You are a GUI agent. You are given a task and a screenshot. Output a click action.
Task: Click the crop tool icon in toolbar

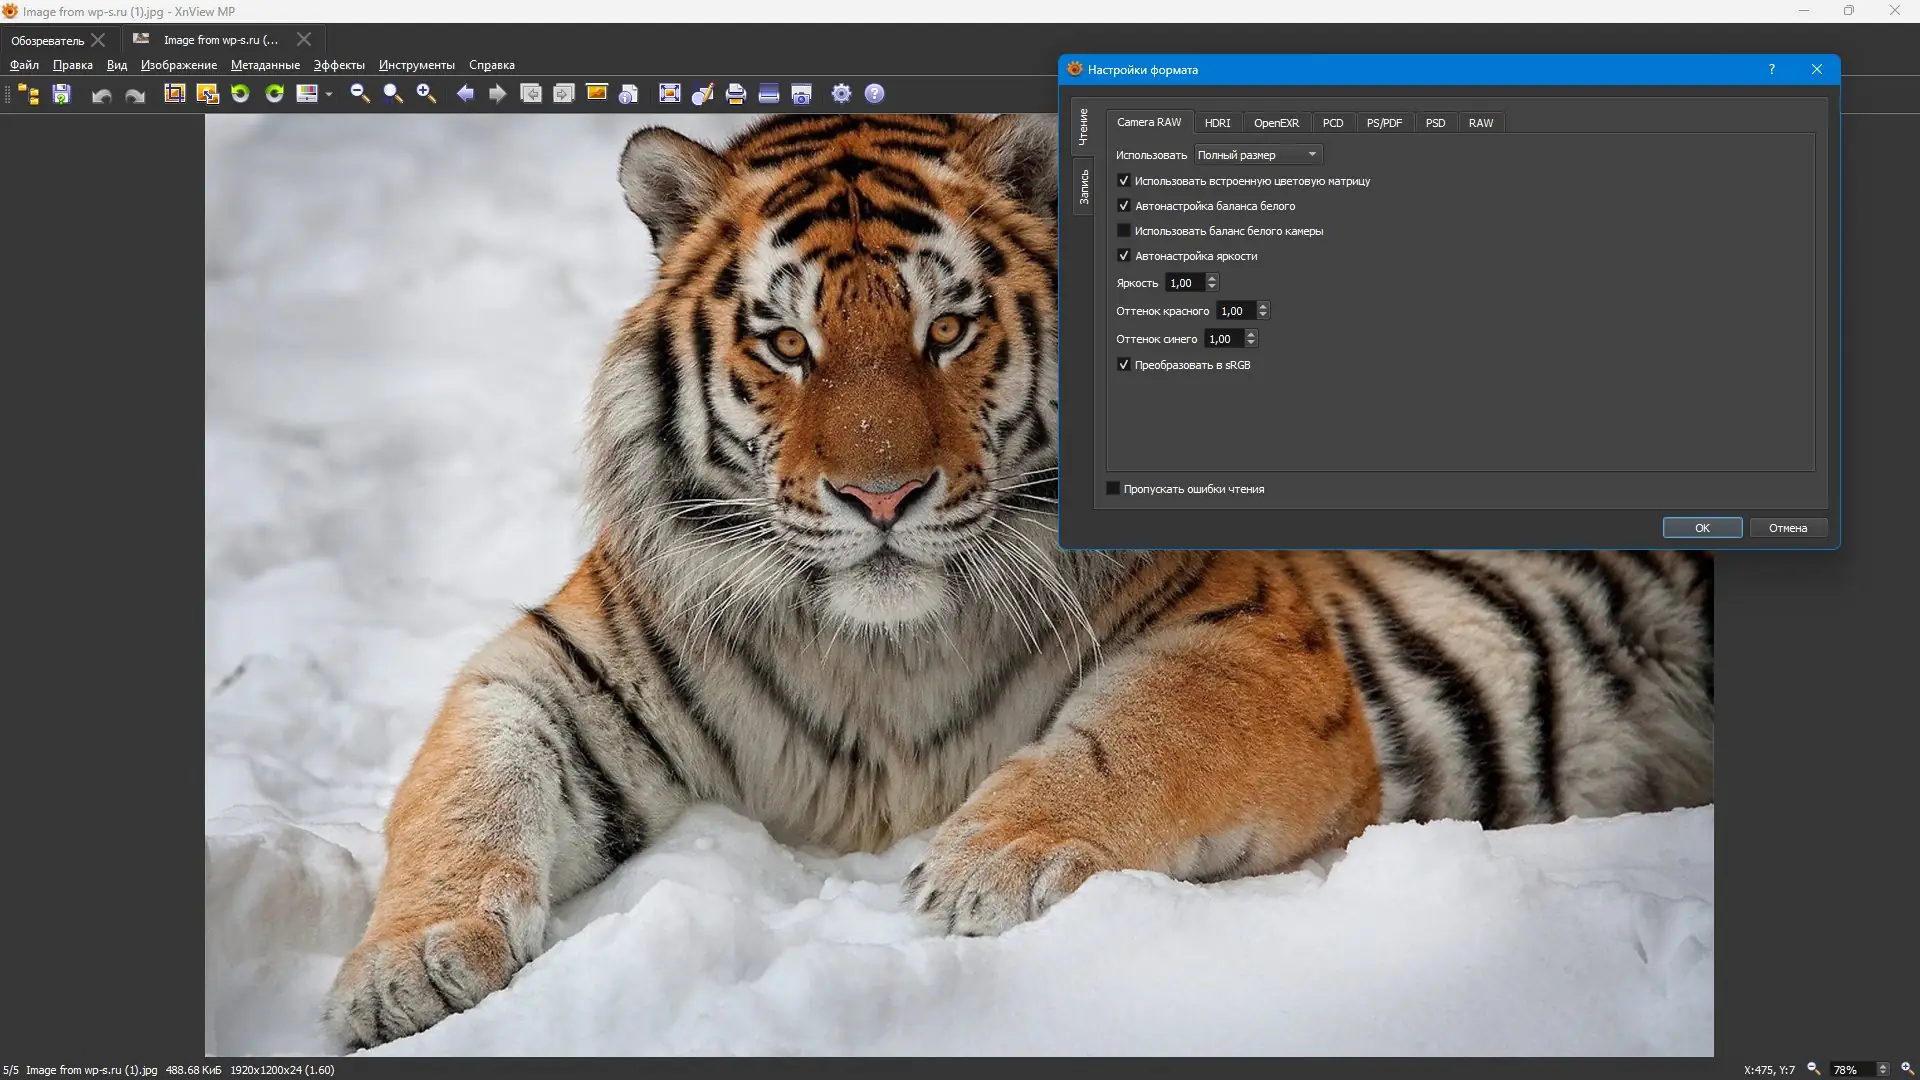(x=175, y=93)
